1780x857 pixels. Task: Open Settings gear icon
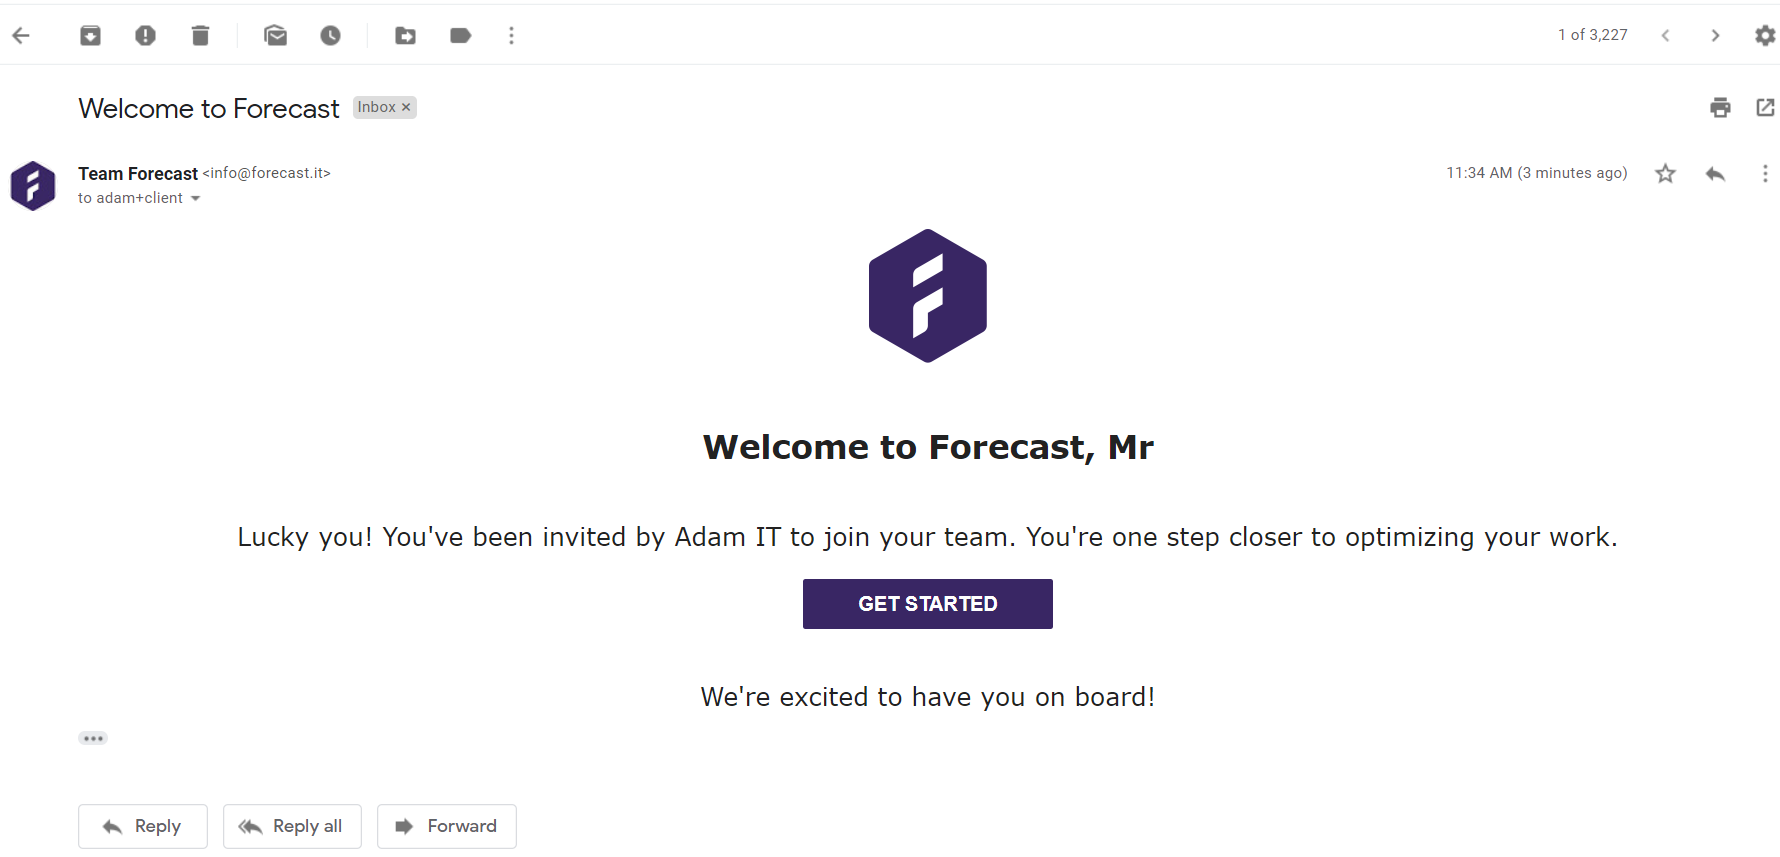(1765, 36)
